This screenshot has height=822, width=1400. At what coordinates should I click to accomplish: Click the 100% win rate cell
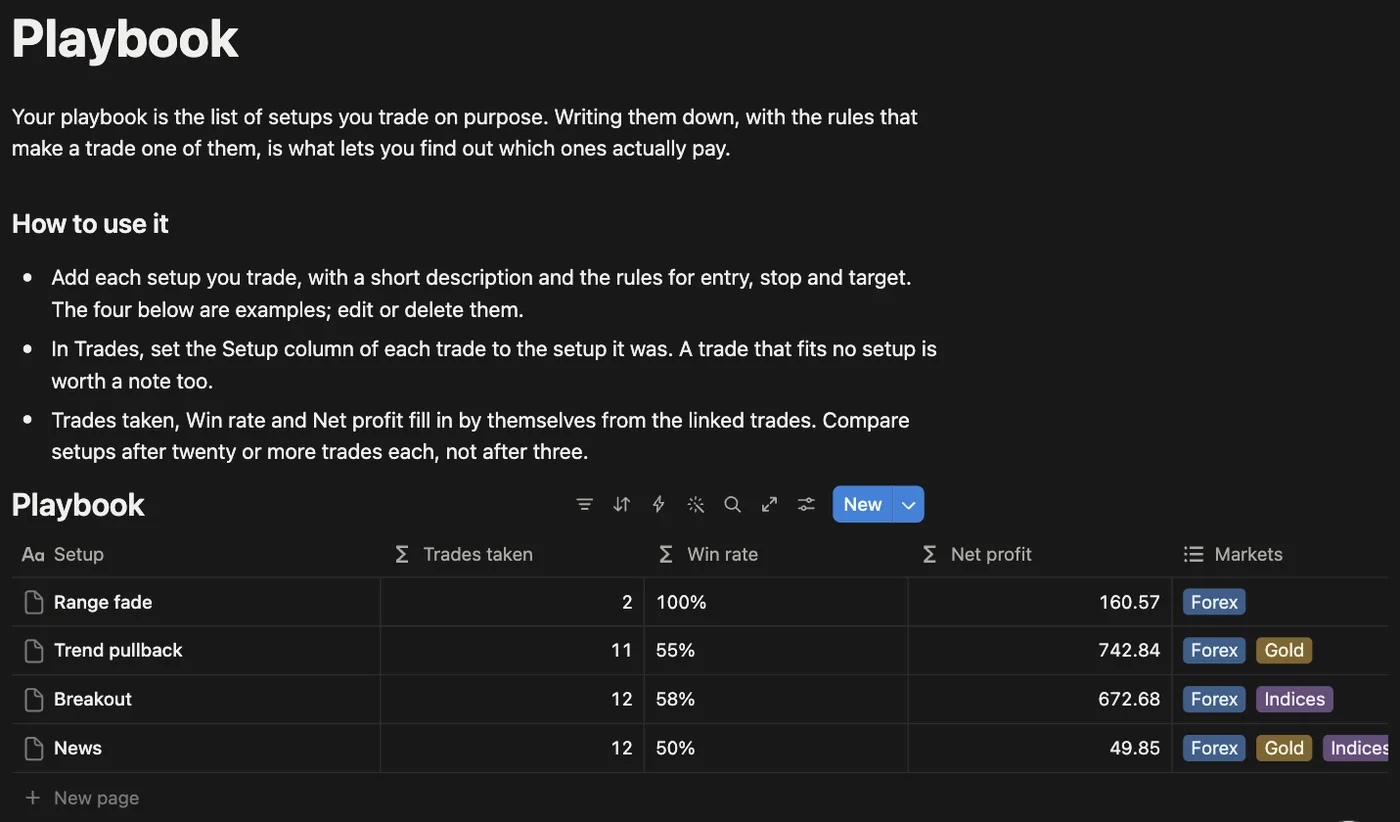(x=776, y=602)
